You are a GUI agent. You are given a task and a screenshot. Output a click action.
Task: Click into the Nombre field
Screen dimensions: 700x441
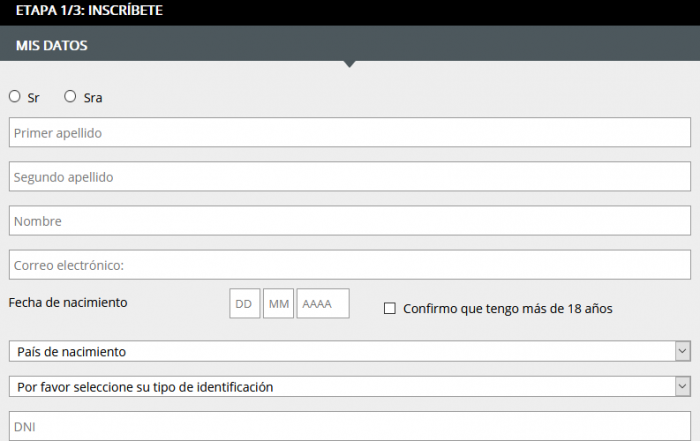pyautogui.click(x=350, y=221)
